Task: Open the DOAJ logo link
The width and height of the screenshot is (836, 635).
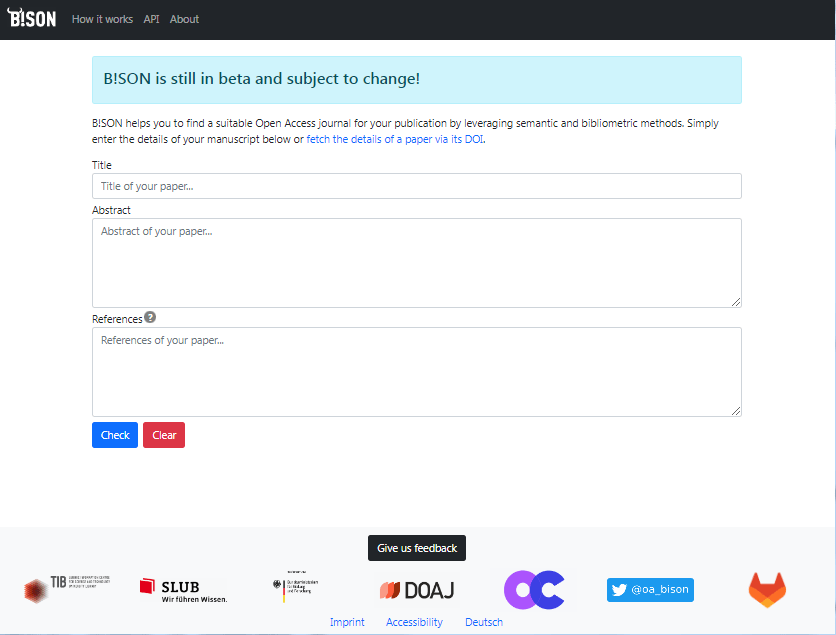Action: click(417, 590)
